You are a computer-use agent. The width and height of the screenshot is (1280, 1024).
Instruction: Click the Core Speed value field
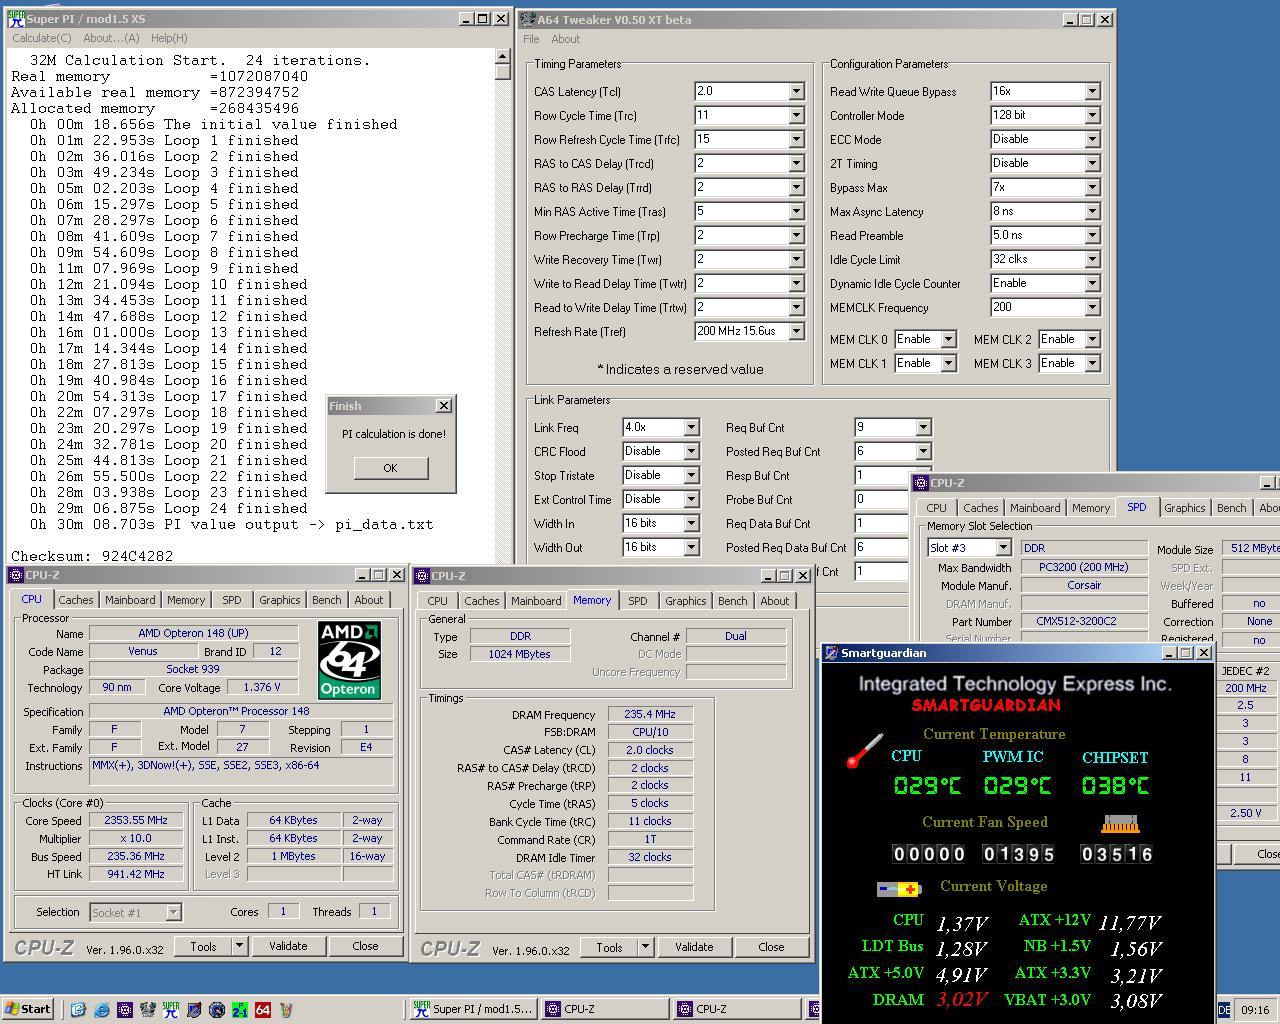tap(136, 820)
